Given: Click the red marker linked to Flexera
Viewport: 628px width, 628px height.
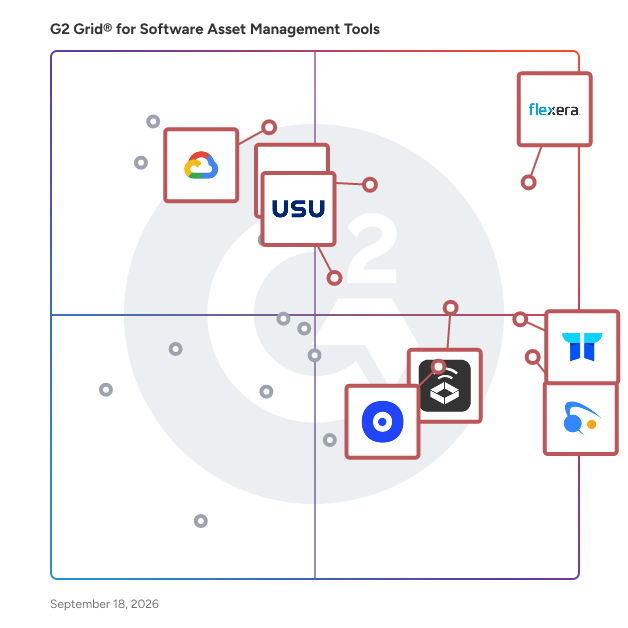Looking at the screenshot, I should coord(528,182).
